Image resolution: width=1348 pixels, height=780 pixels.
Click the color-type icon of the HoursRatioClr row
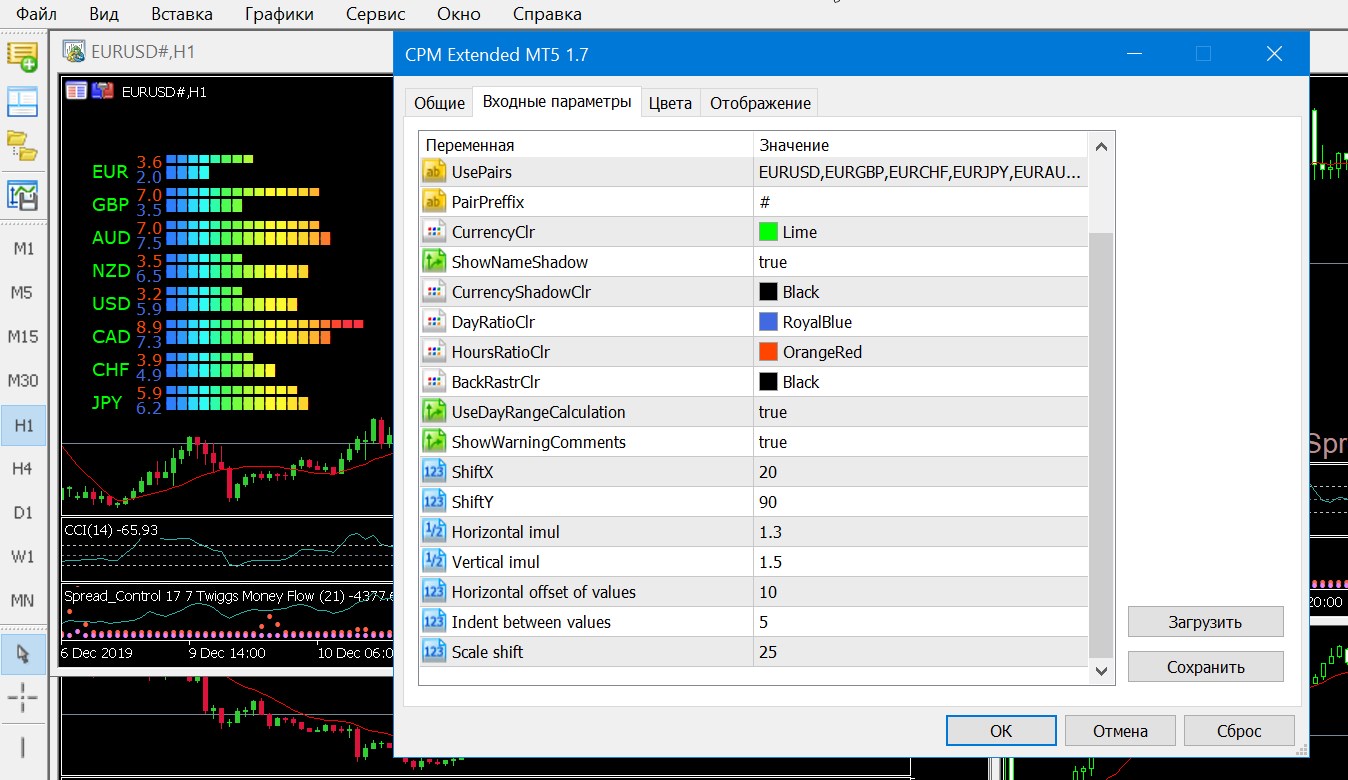(x=434, y=352)
